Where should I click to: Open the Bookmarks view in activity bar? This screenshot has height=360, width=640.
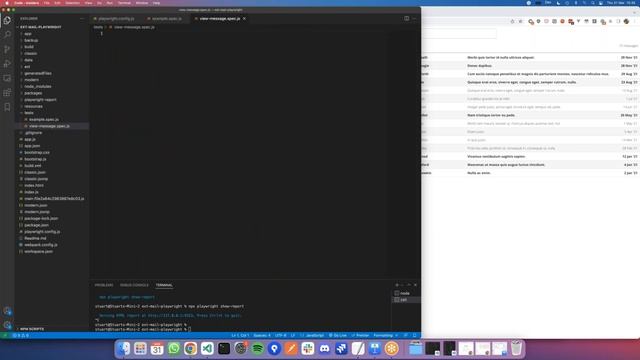7,107
